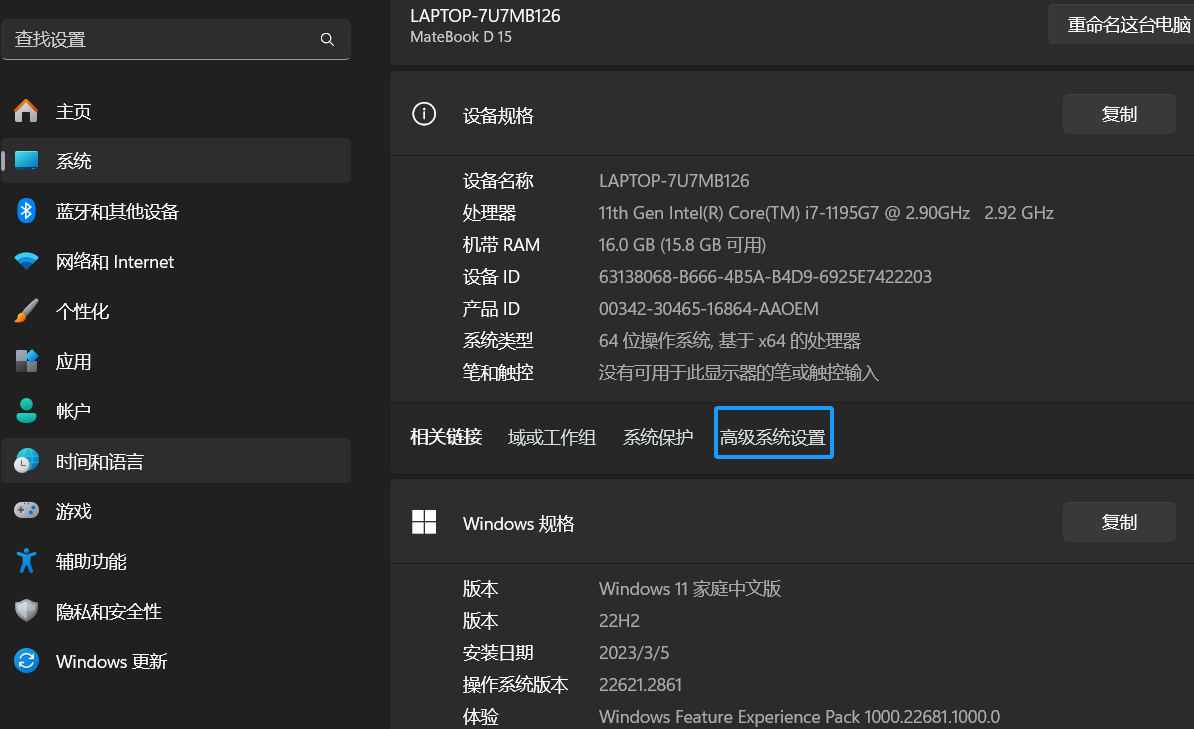Click the OS build 22621.2861 value
1194x729 pixels.
point(640,685)
